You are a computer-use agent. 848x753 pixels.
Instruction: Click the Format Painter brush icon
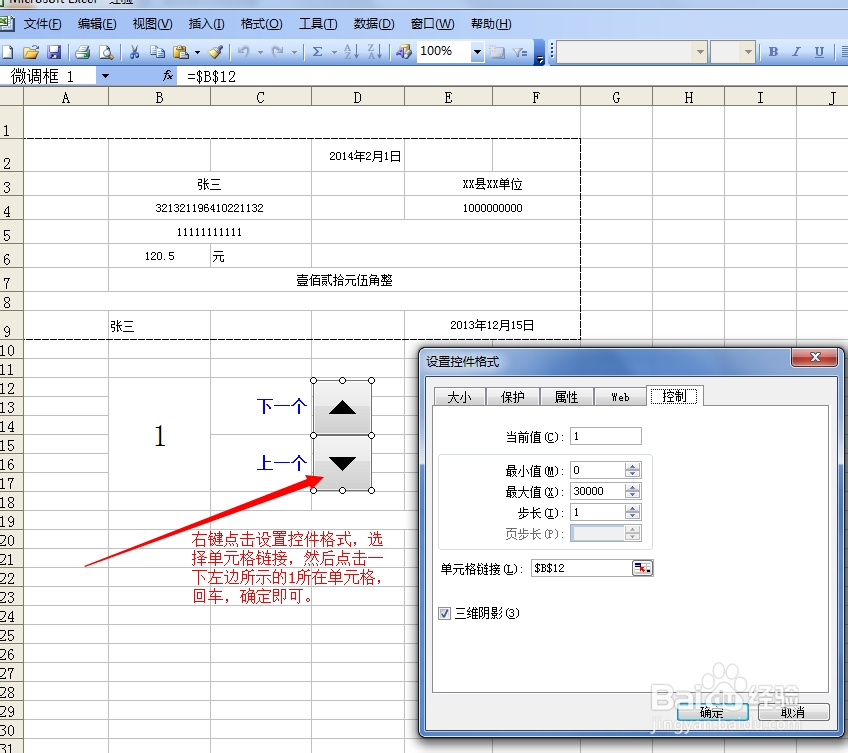coord(215,53)
